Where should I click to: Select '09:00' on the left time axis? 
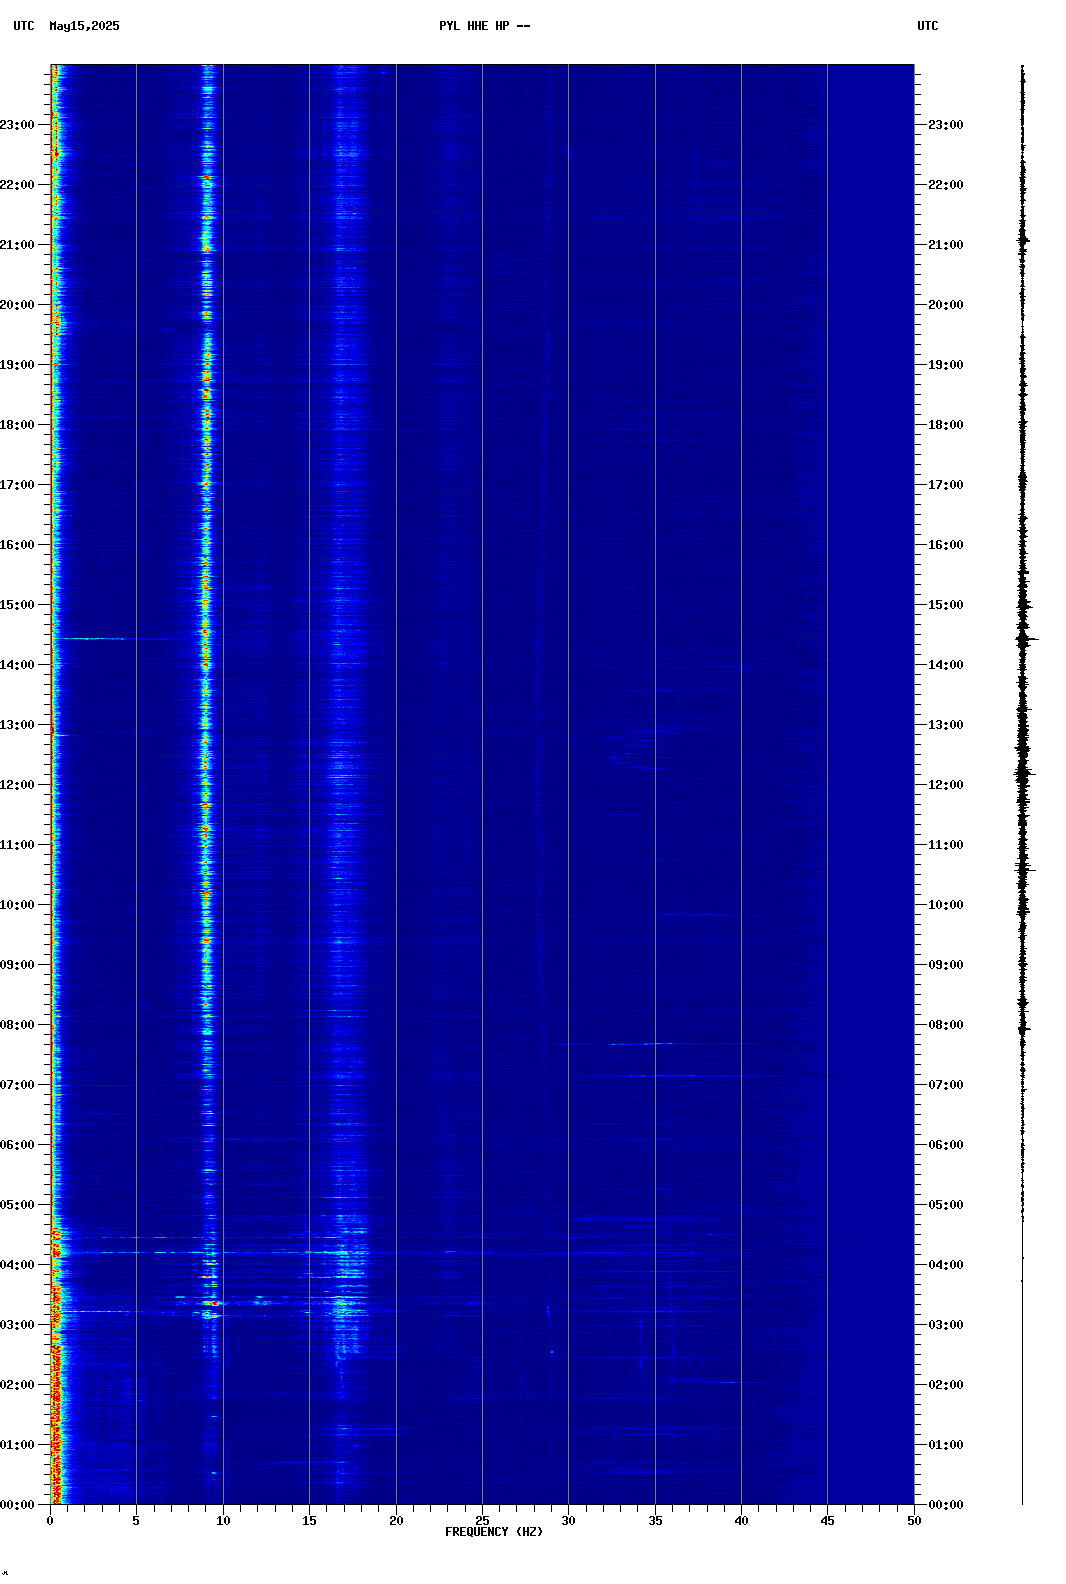click(17, 965)
